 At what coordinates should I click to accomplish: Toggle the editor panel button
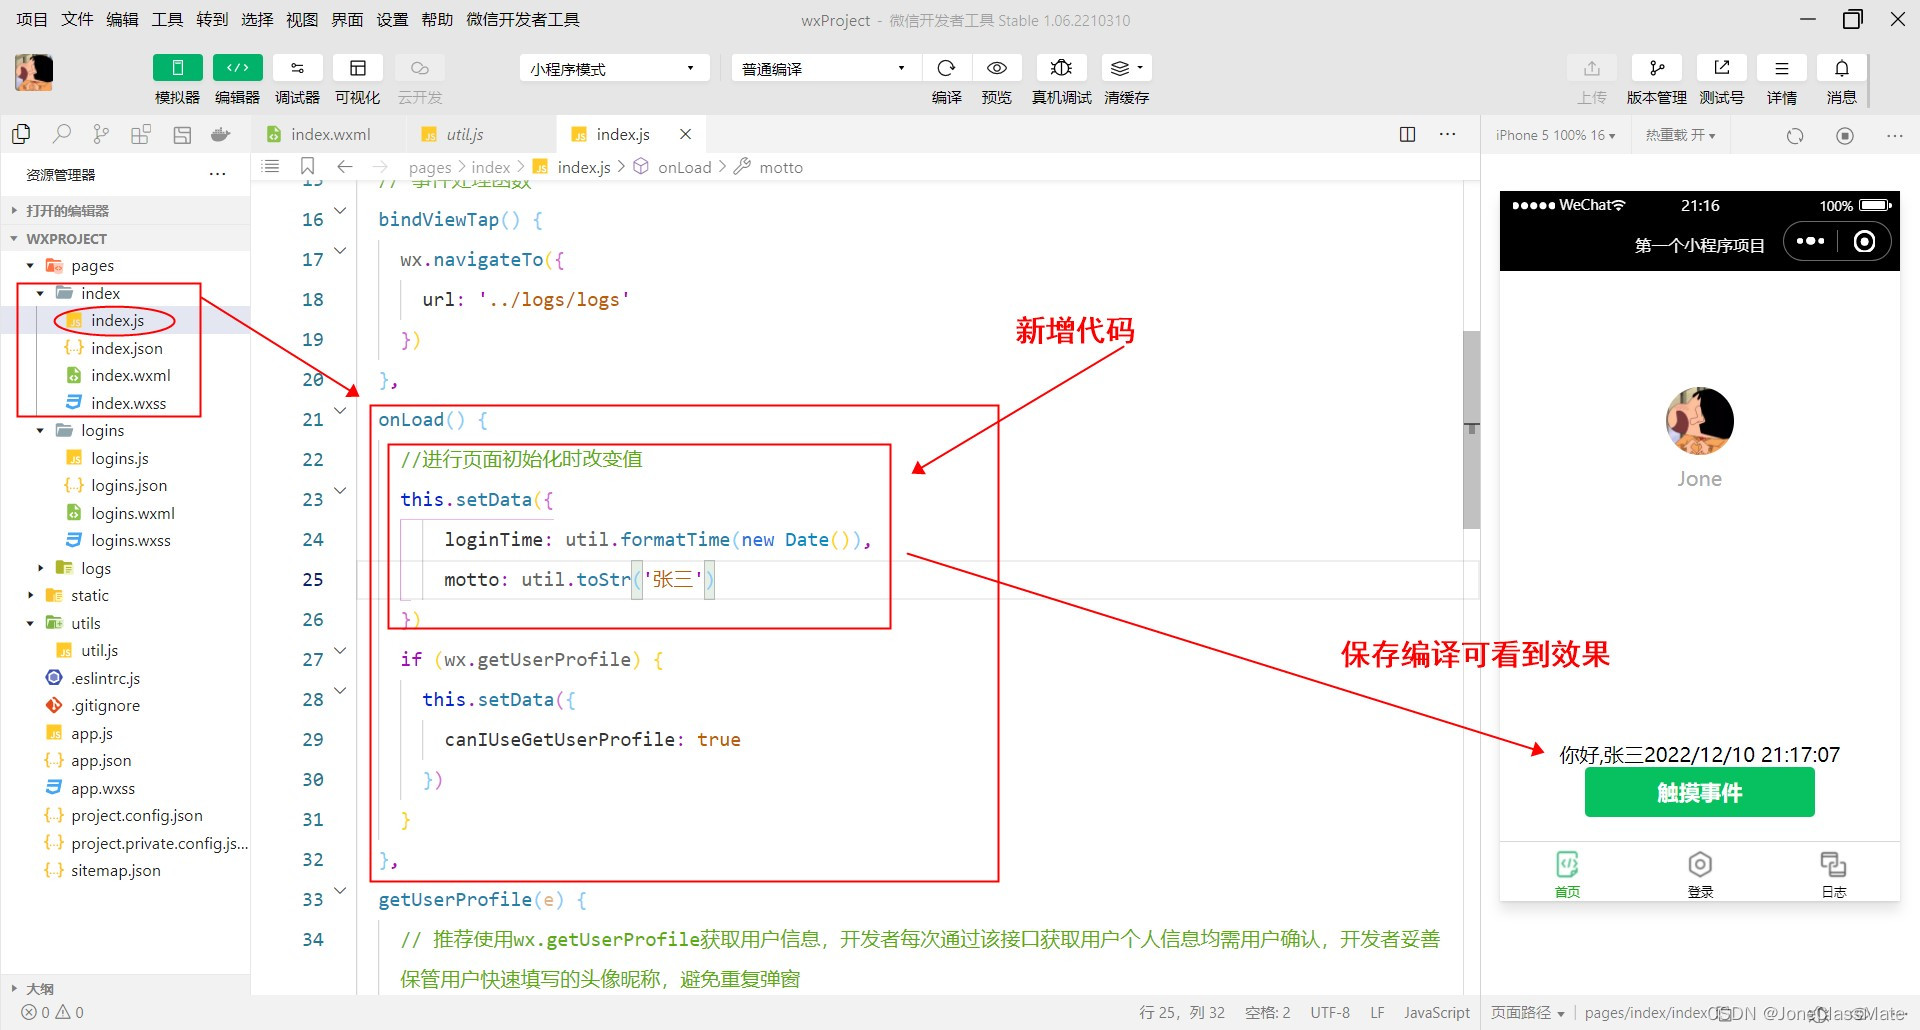pyautogui.click(x=237, y=68)
